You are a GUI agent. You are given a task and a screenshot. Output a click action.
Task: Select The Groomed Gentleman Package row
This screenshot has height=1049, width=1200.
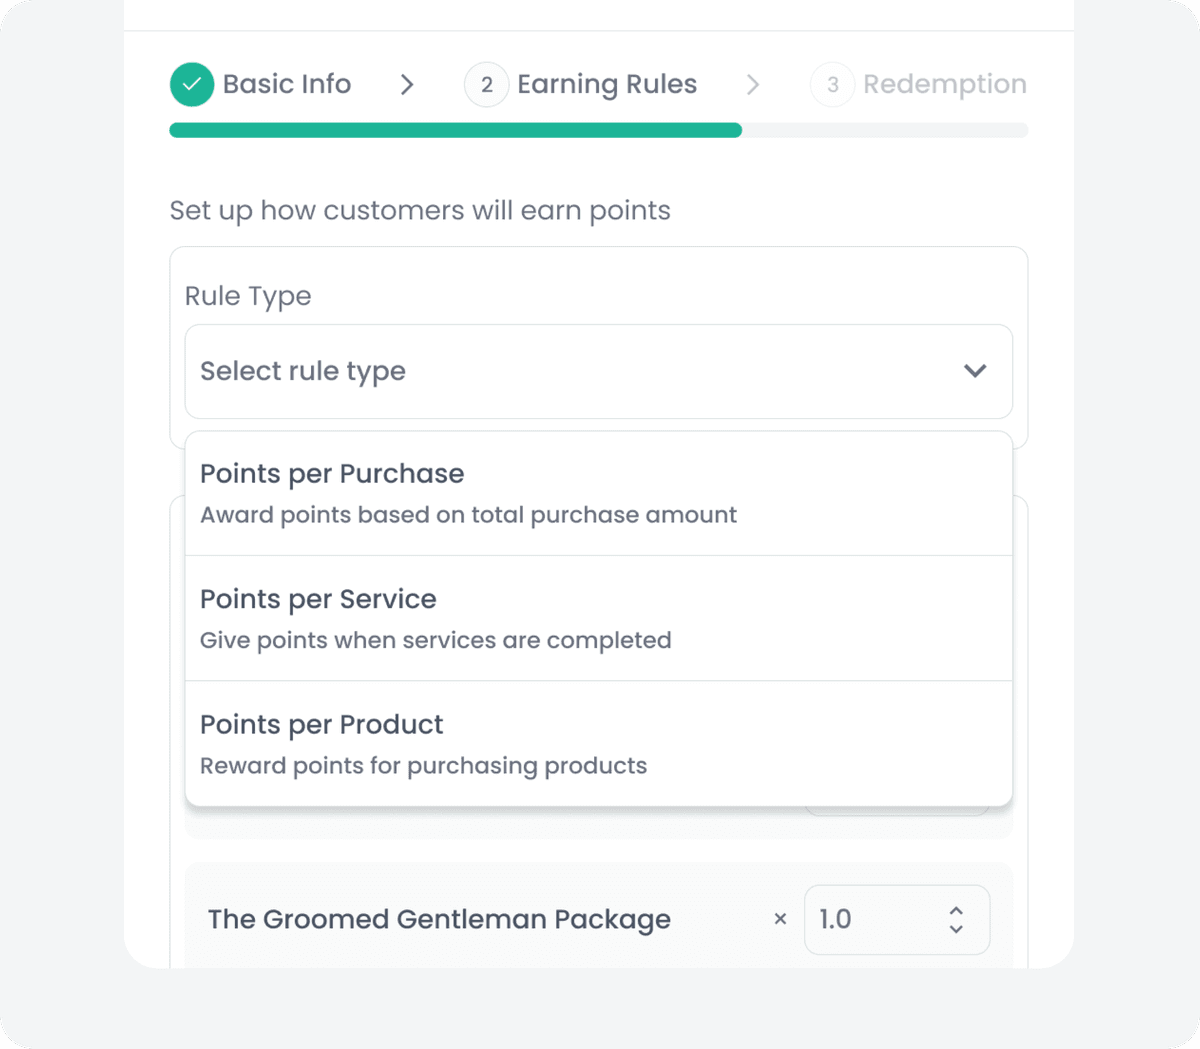click(x=438, y=919)
